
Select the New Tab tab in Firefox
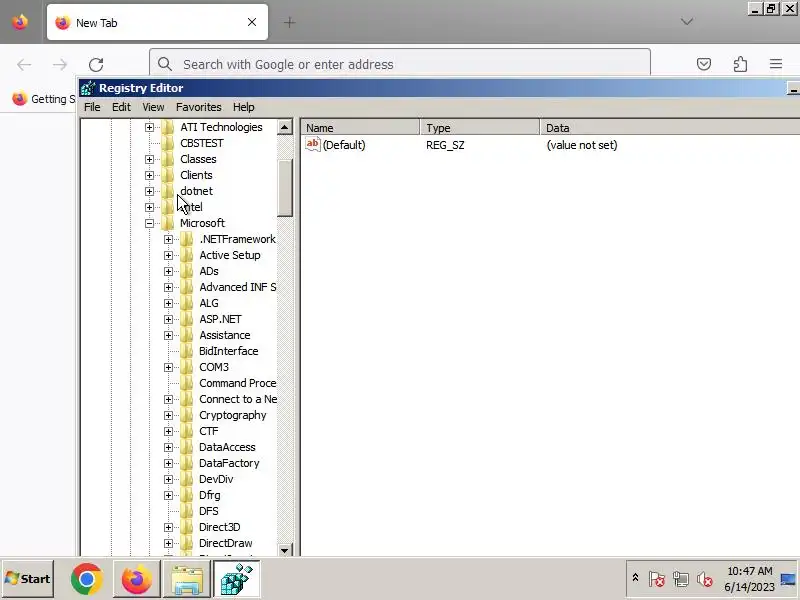click(157, 22)
